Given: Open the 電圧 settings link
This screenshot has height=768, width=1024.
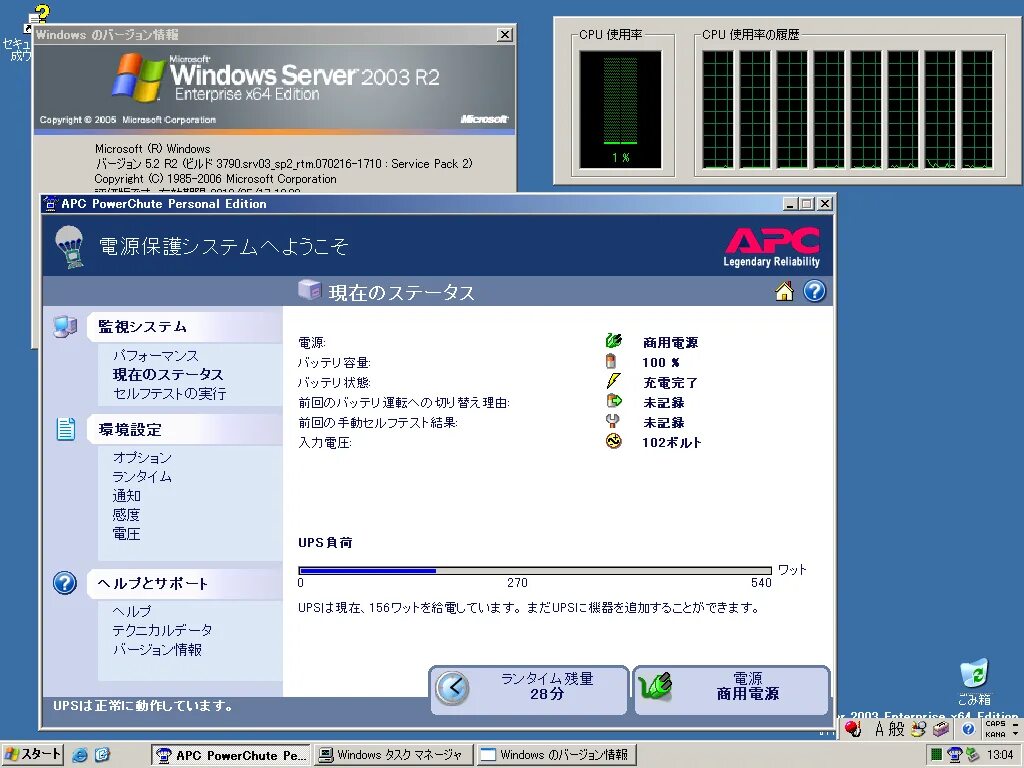Looking at the screenshot, I should [126, 534].
